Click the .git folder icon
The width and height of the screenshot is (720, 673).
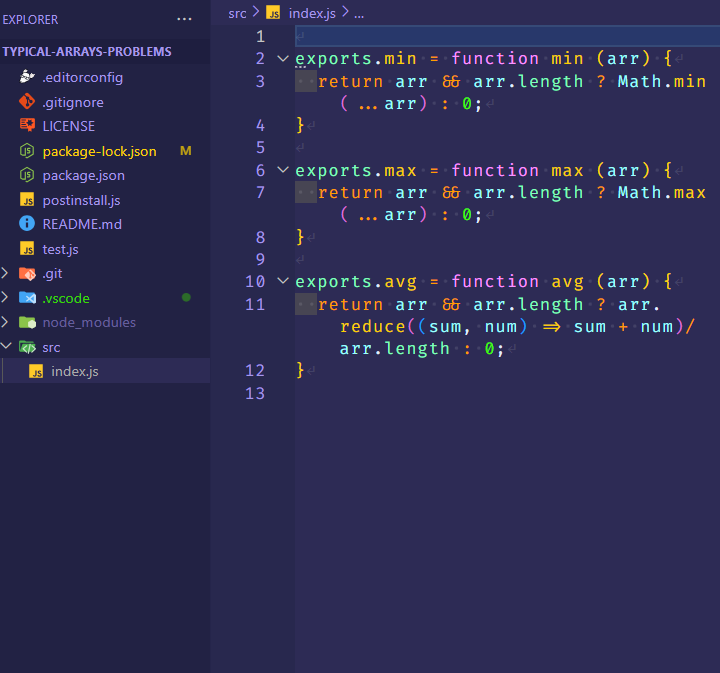pos(27,274)
